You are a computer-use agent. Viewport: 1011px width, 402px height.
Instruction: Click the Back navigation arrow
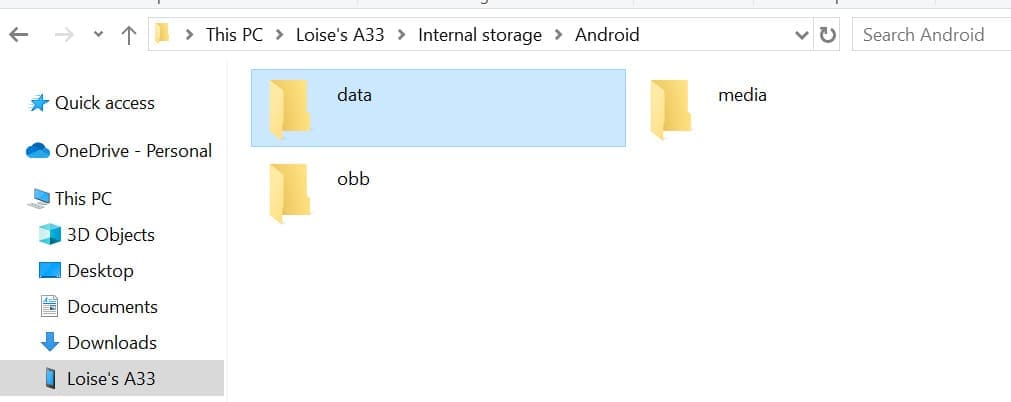(19, 35)
